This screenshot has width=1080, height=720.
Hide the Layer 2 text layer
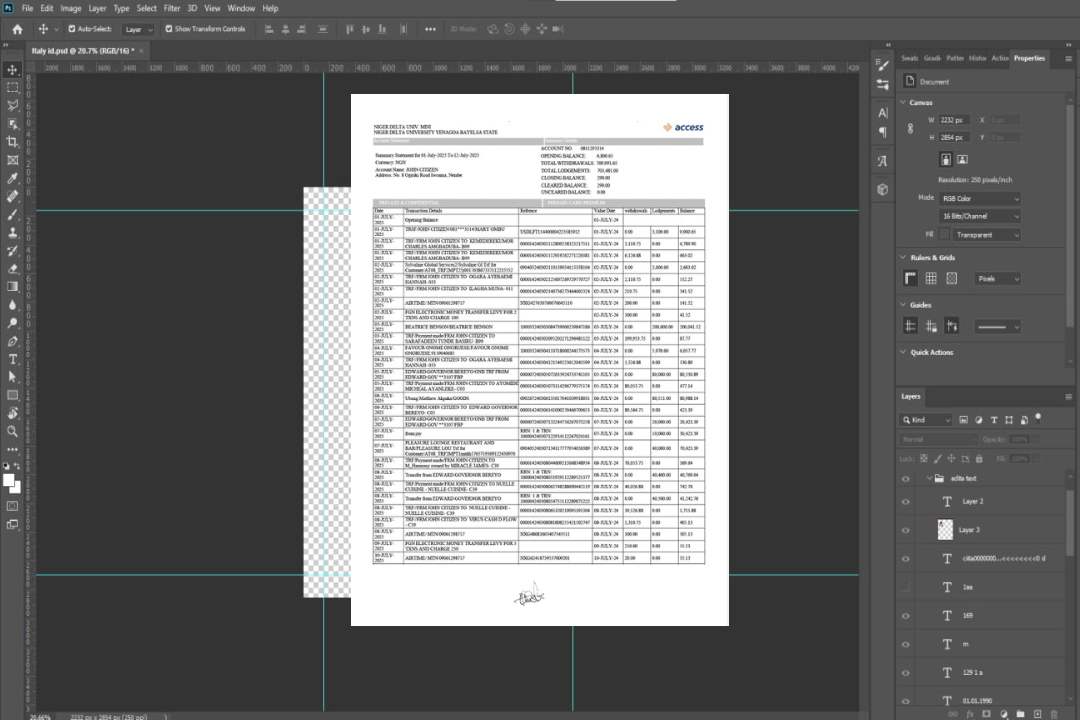(x=906, y=502)
